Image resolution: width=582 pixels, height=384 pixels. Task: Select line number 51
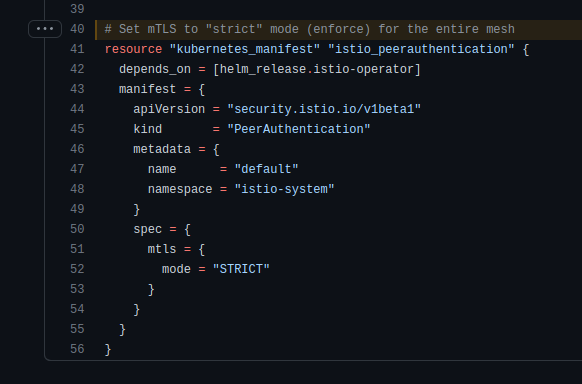(77, 249)
